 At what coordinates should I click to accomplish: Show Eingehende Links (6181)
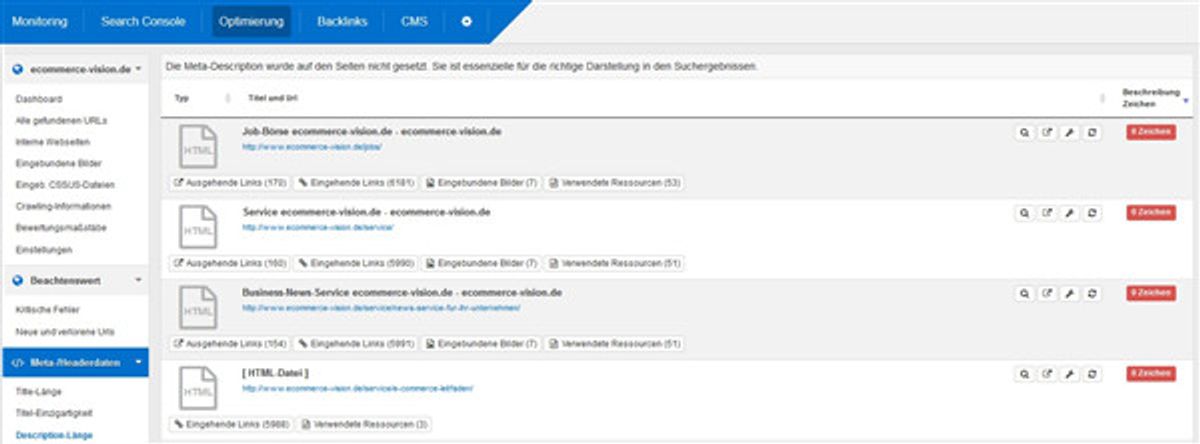[x=355, y=183]
